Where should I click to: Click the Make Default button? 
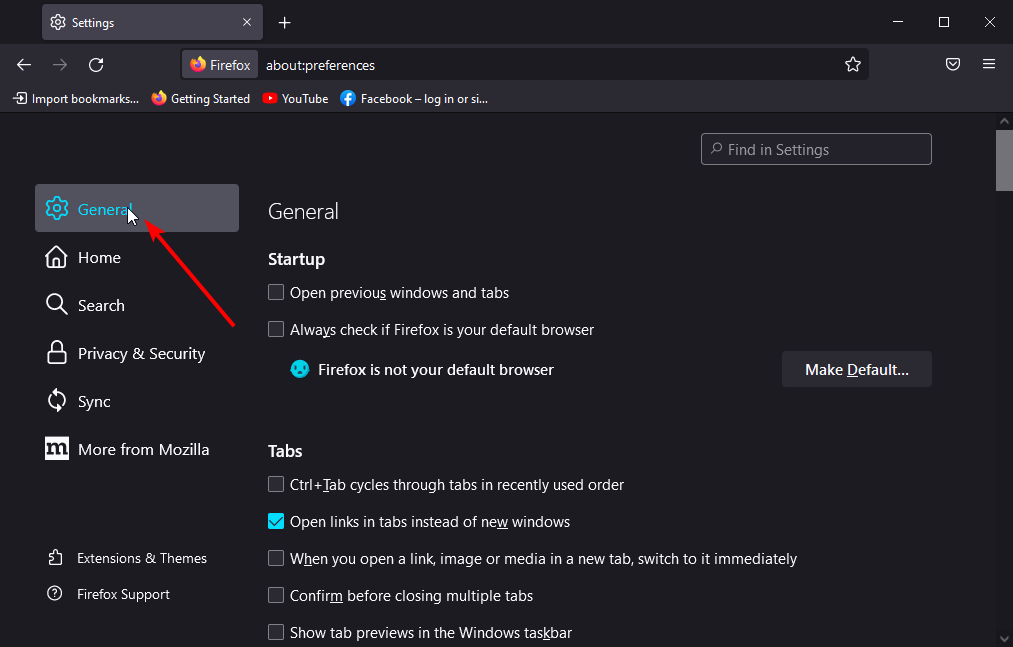(x=856, y=368)
